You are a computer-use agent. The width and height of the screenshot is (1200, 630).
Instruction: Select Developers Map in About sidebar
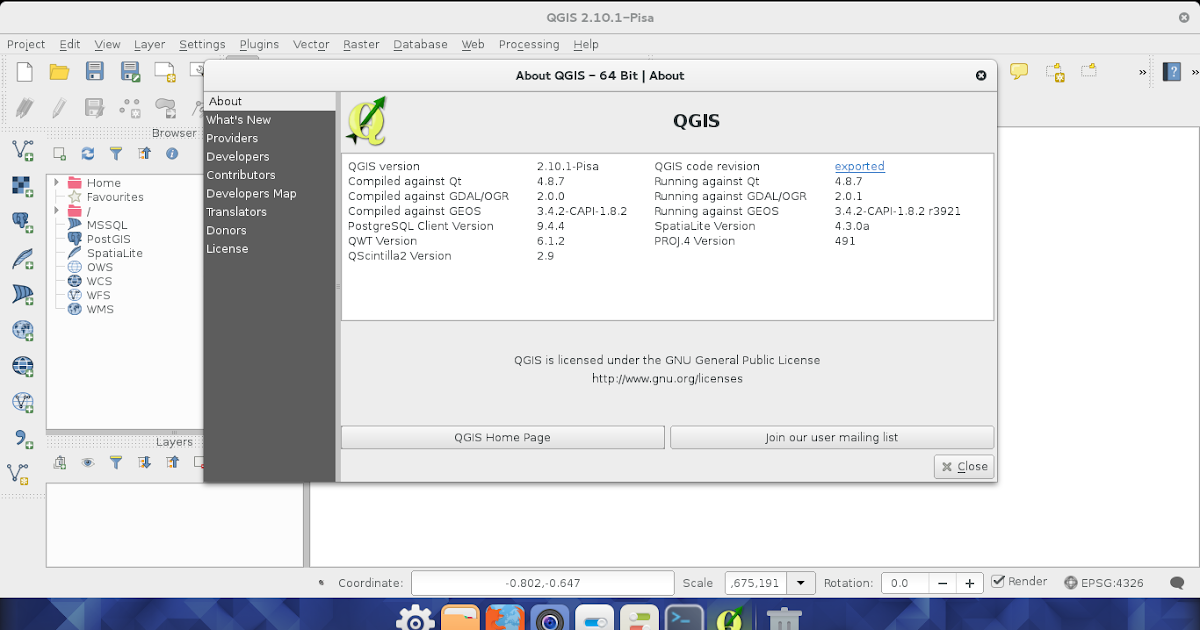point(269,193)
